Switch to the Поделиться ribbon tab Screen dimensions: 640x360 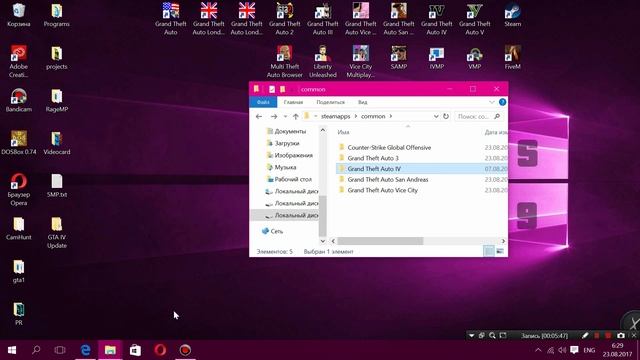[330, 102]
